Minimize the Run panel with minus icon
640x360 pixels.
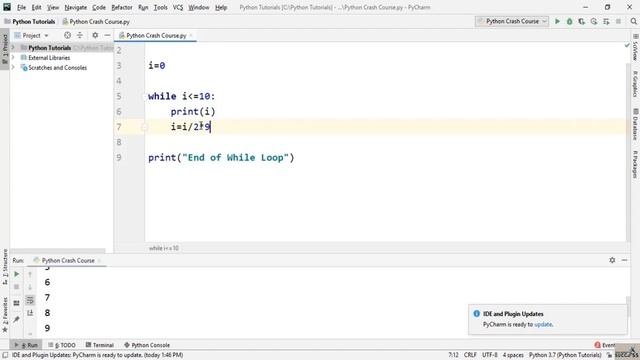[x=624, y=260]
